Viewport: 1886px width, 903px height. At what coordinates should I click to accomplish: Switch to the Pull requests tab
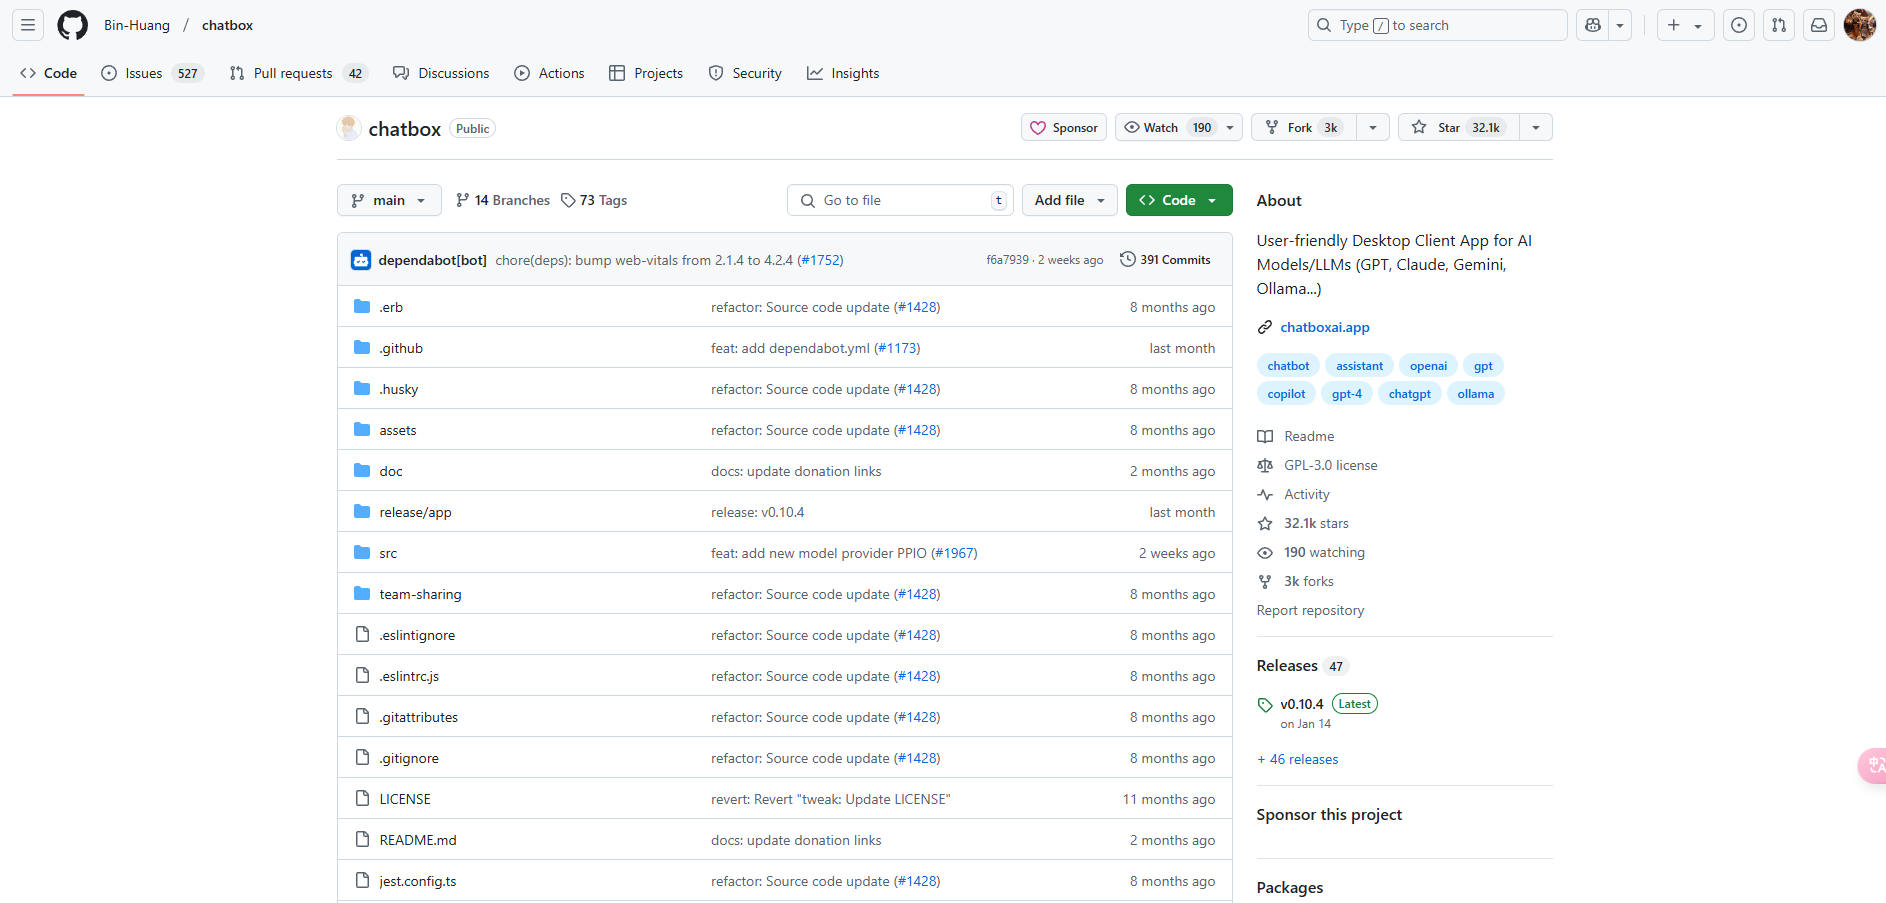pyautogui.click(x=298, y=73)
